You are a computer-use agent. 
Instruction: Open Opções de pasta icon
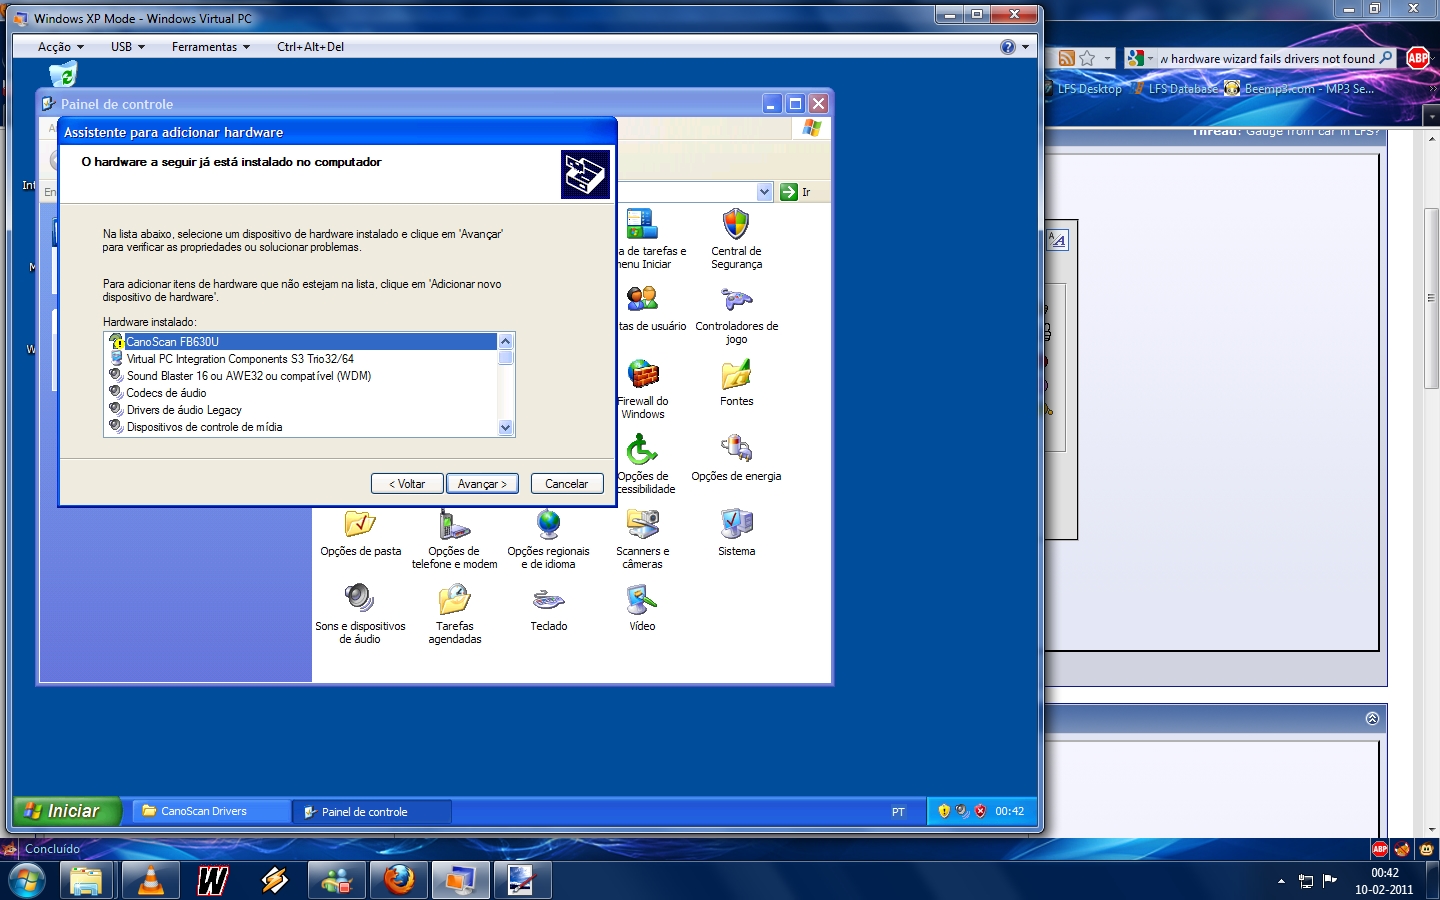(360, 532)
